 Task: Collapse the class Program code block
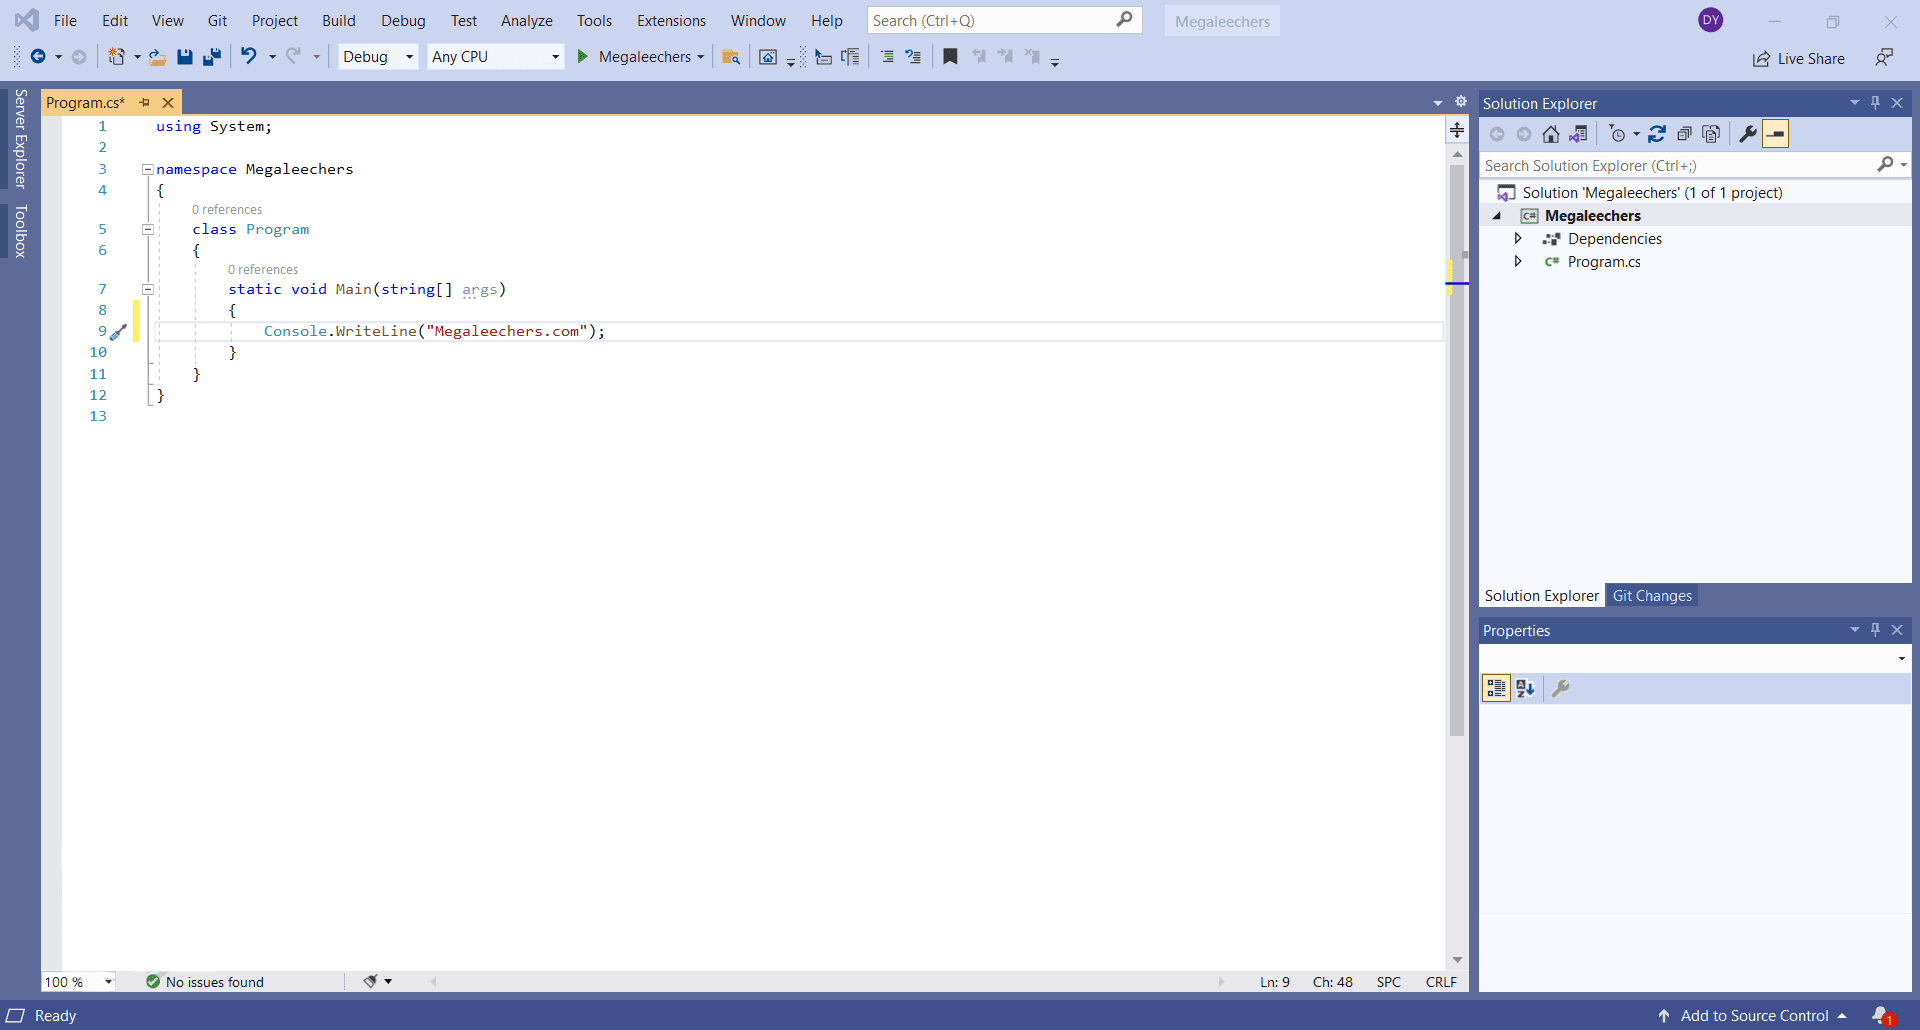pyautogui.click(x=147, y=229)
